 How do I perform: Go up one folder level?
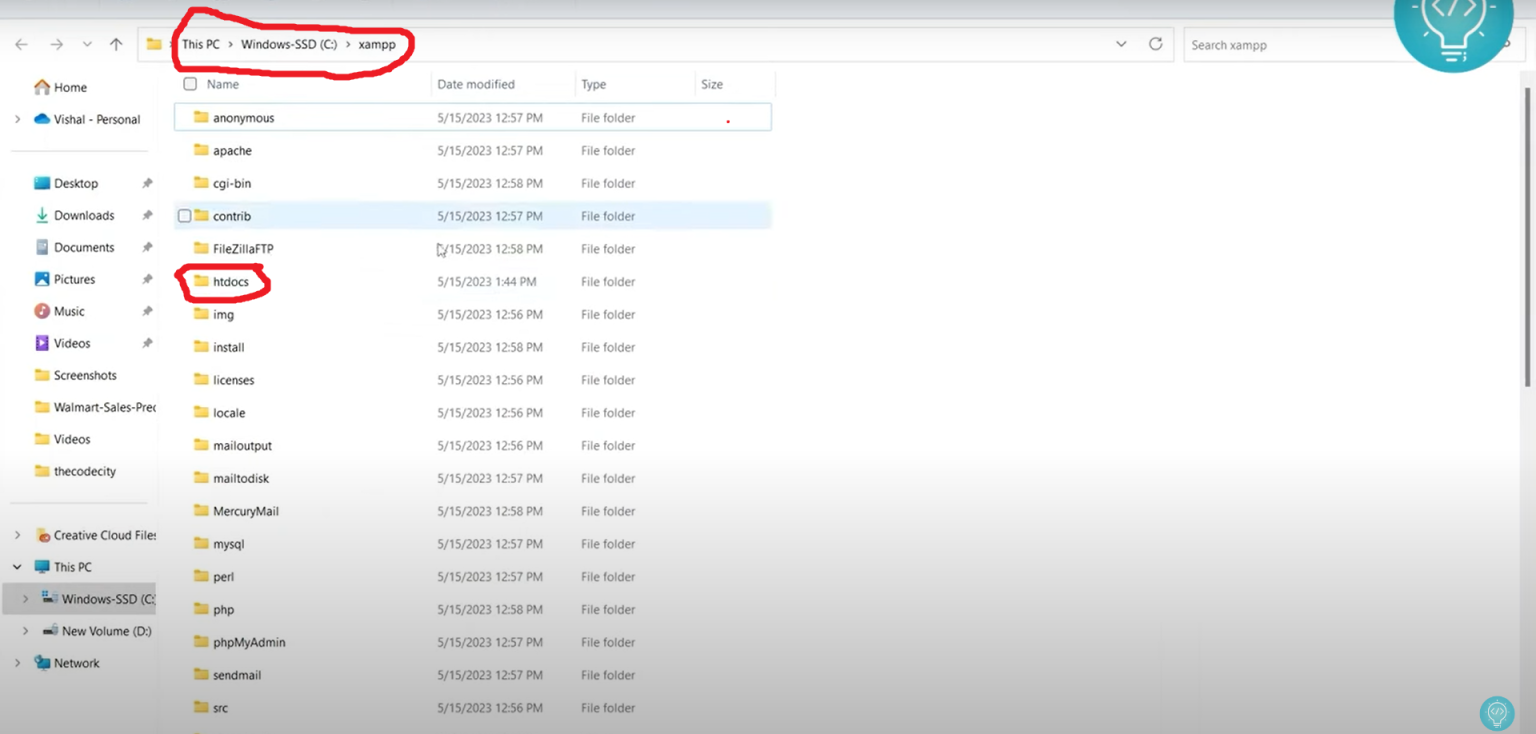(x=116, y=45)
